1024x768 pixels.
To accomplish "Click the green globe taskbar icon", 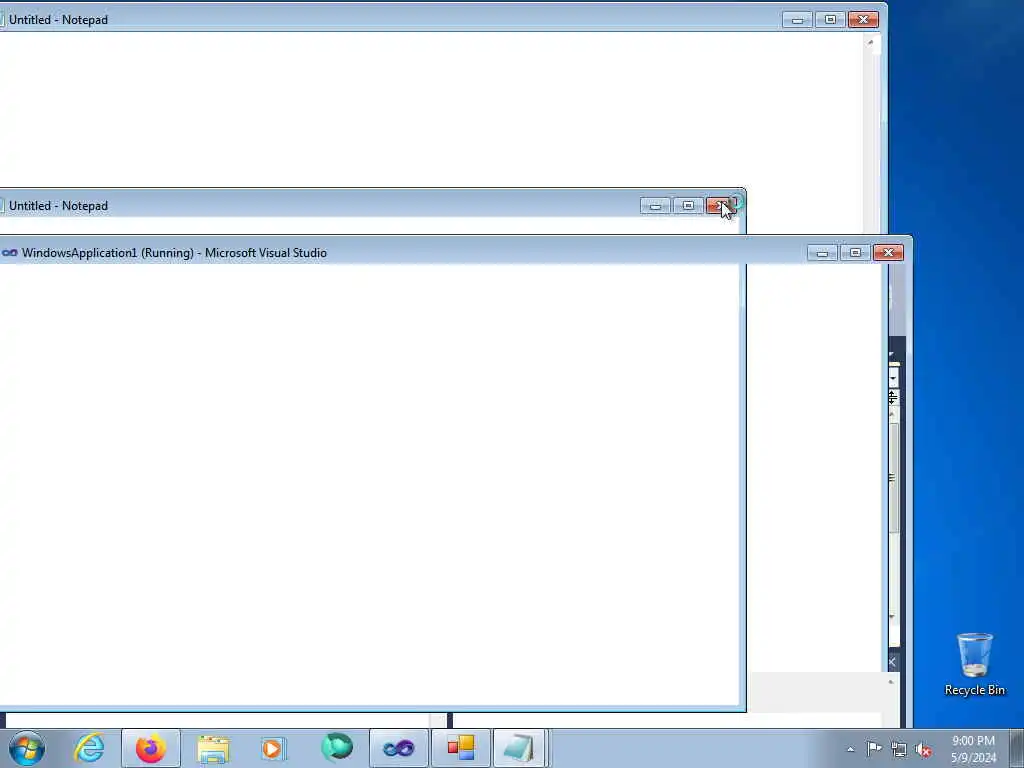I will (336, 748).
